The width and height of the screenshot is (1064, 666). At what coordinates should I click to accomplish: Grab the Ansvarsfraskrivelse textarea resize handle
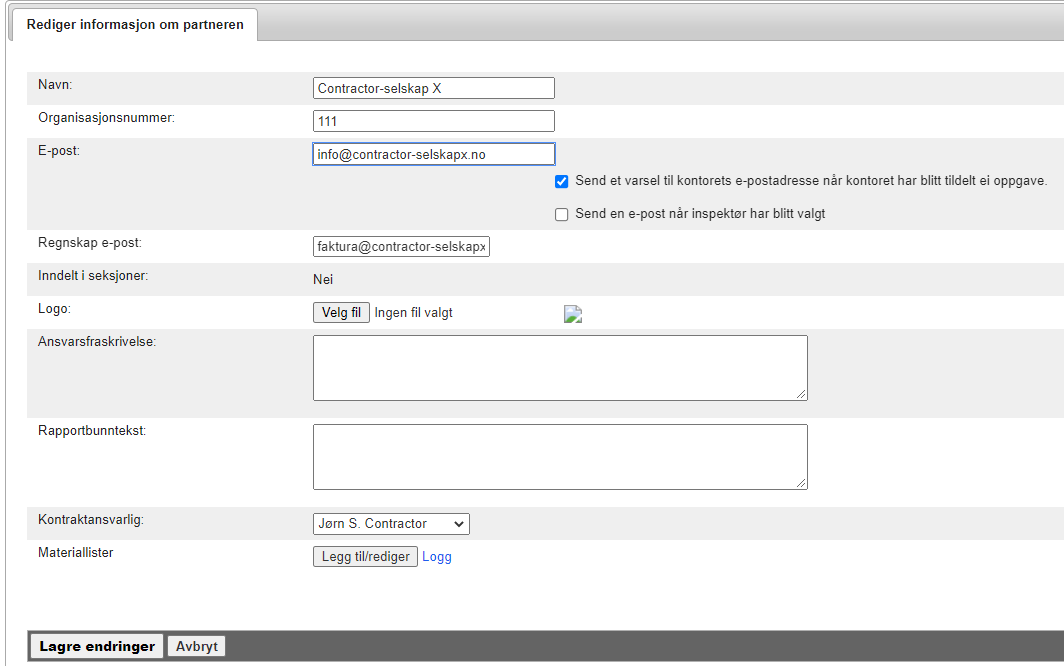pyautogui.click(x=801, y=394)
